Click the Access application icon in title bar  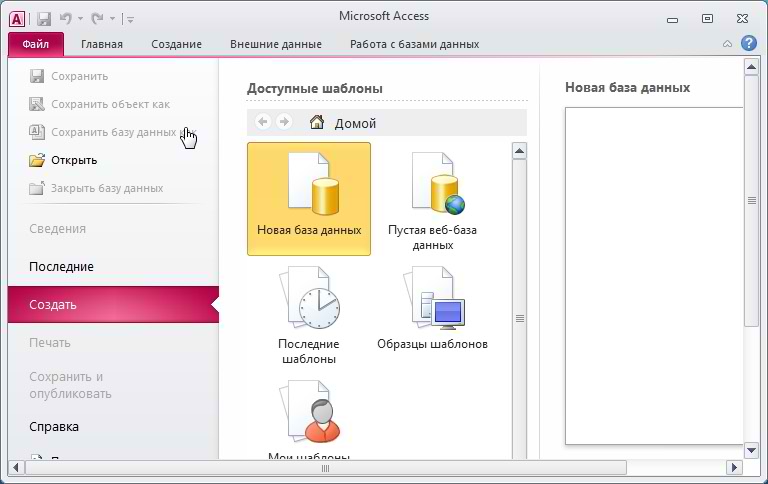point(17,19)
